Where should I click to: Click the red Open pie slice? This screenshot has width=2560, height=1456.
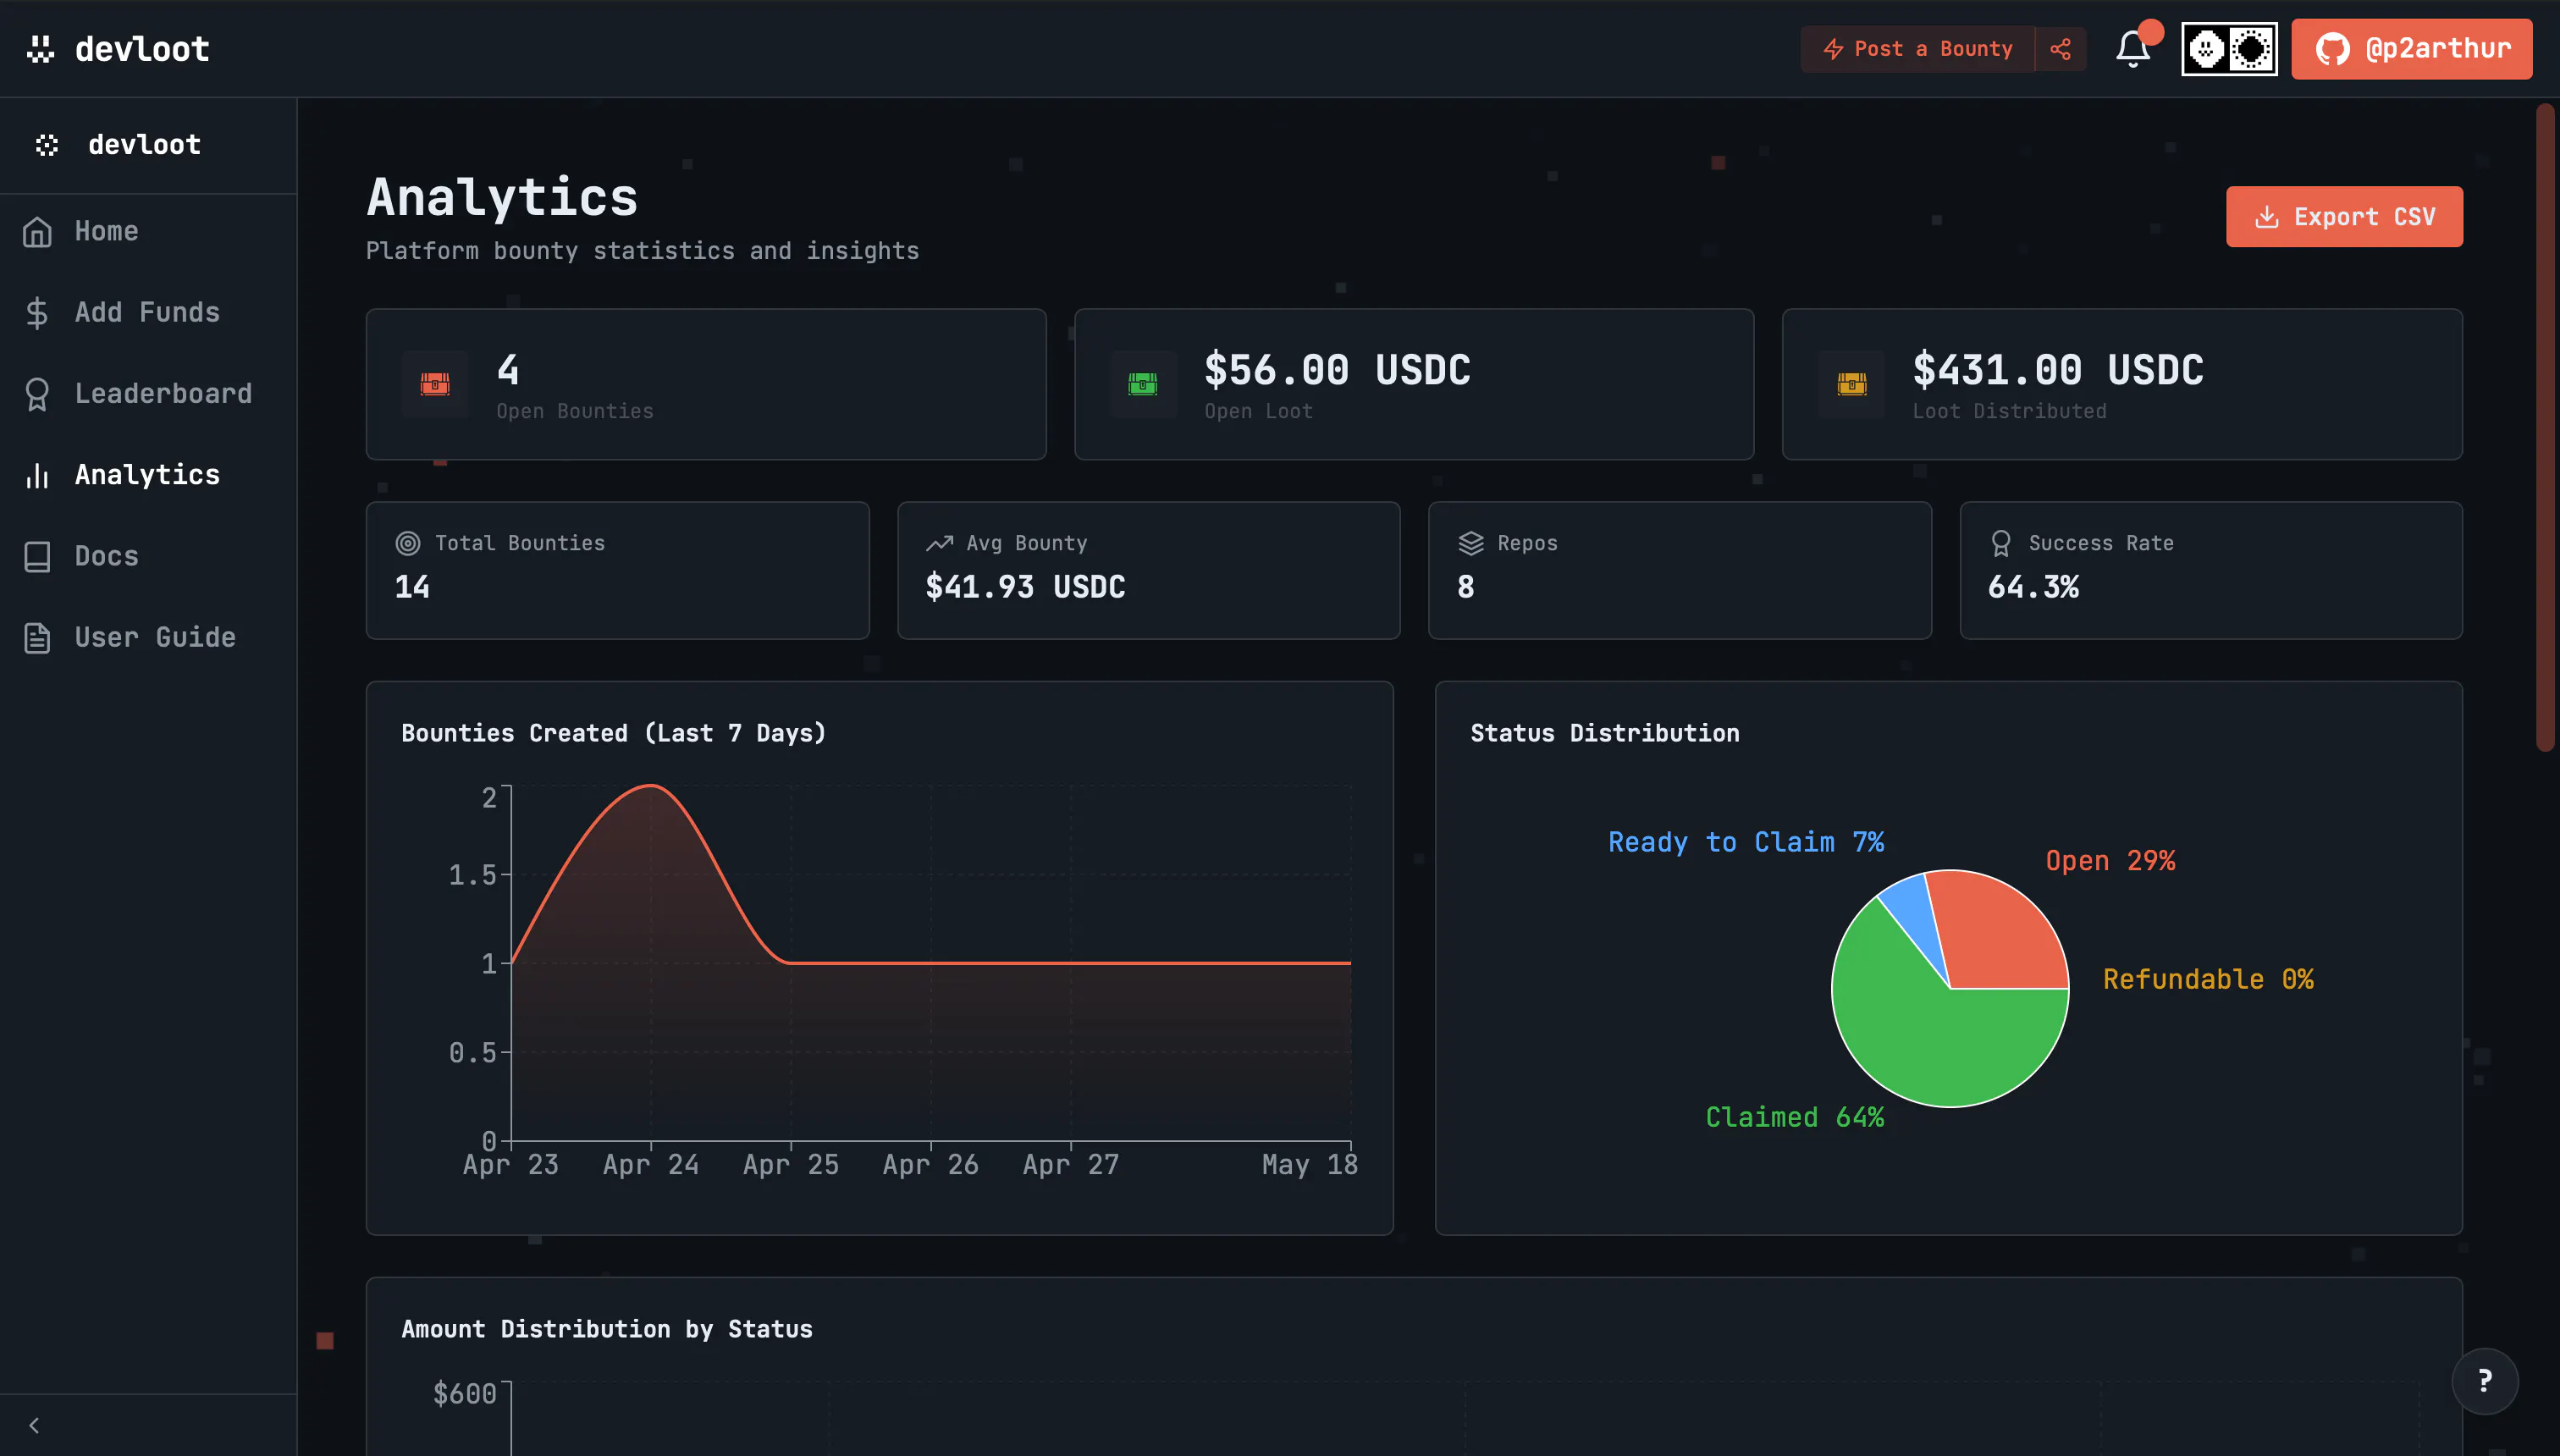pos(2005,930)
